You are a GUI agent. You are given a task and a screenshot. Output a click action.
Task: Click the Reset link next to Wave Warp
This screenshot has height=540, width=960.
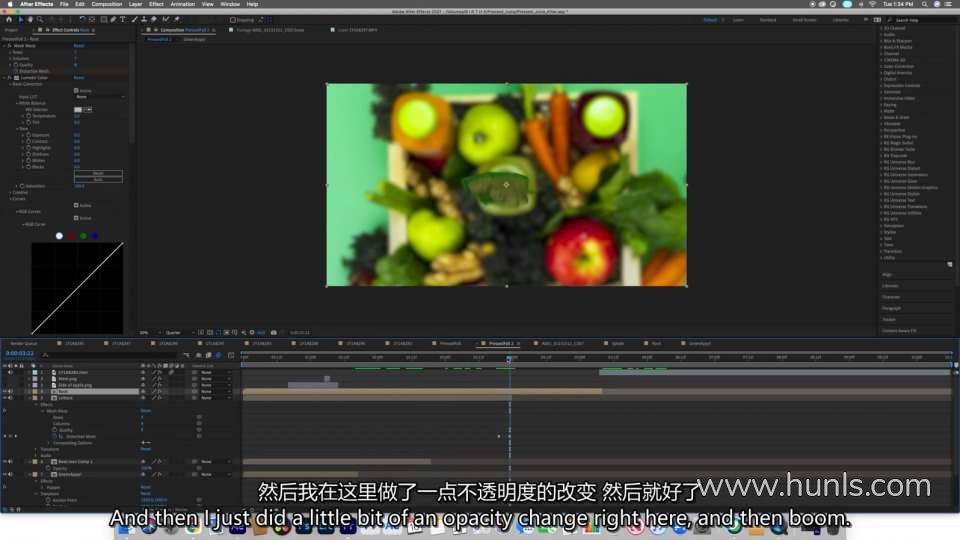(79, 46)
